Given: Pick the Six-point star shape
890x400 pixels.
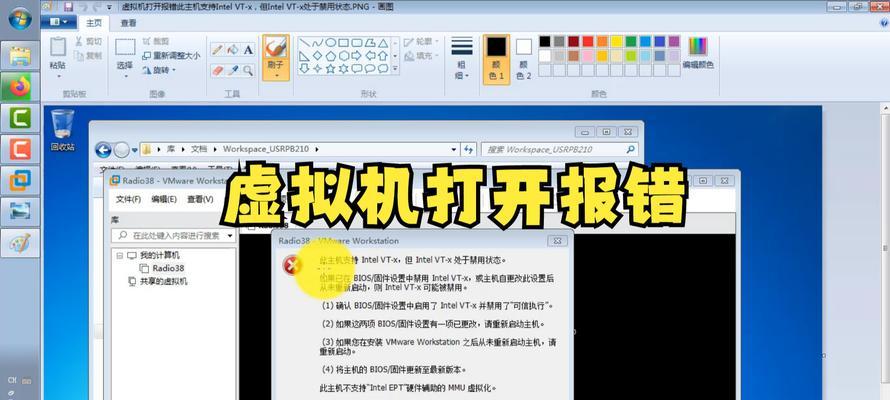Looking at the screenshot, I should 343,69.
